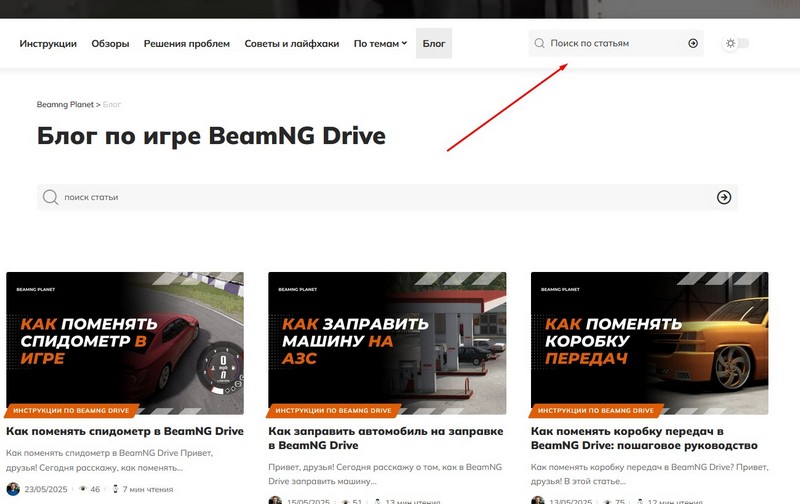Image resolution: width=800 pixels, height=504 pixels.
Task: Focus the Поиск по статьям field
Action: [616, 43]
